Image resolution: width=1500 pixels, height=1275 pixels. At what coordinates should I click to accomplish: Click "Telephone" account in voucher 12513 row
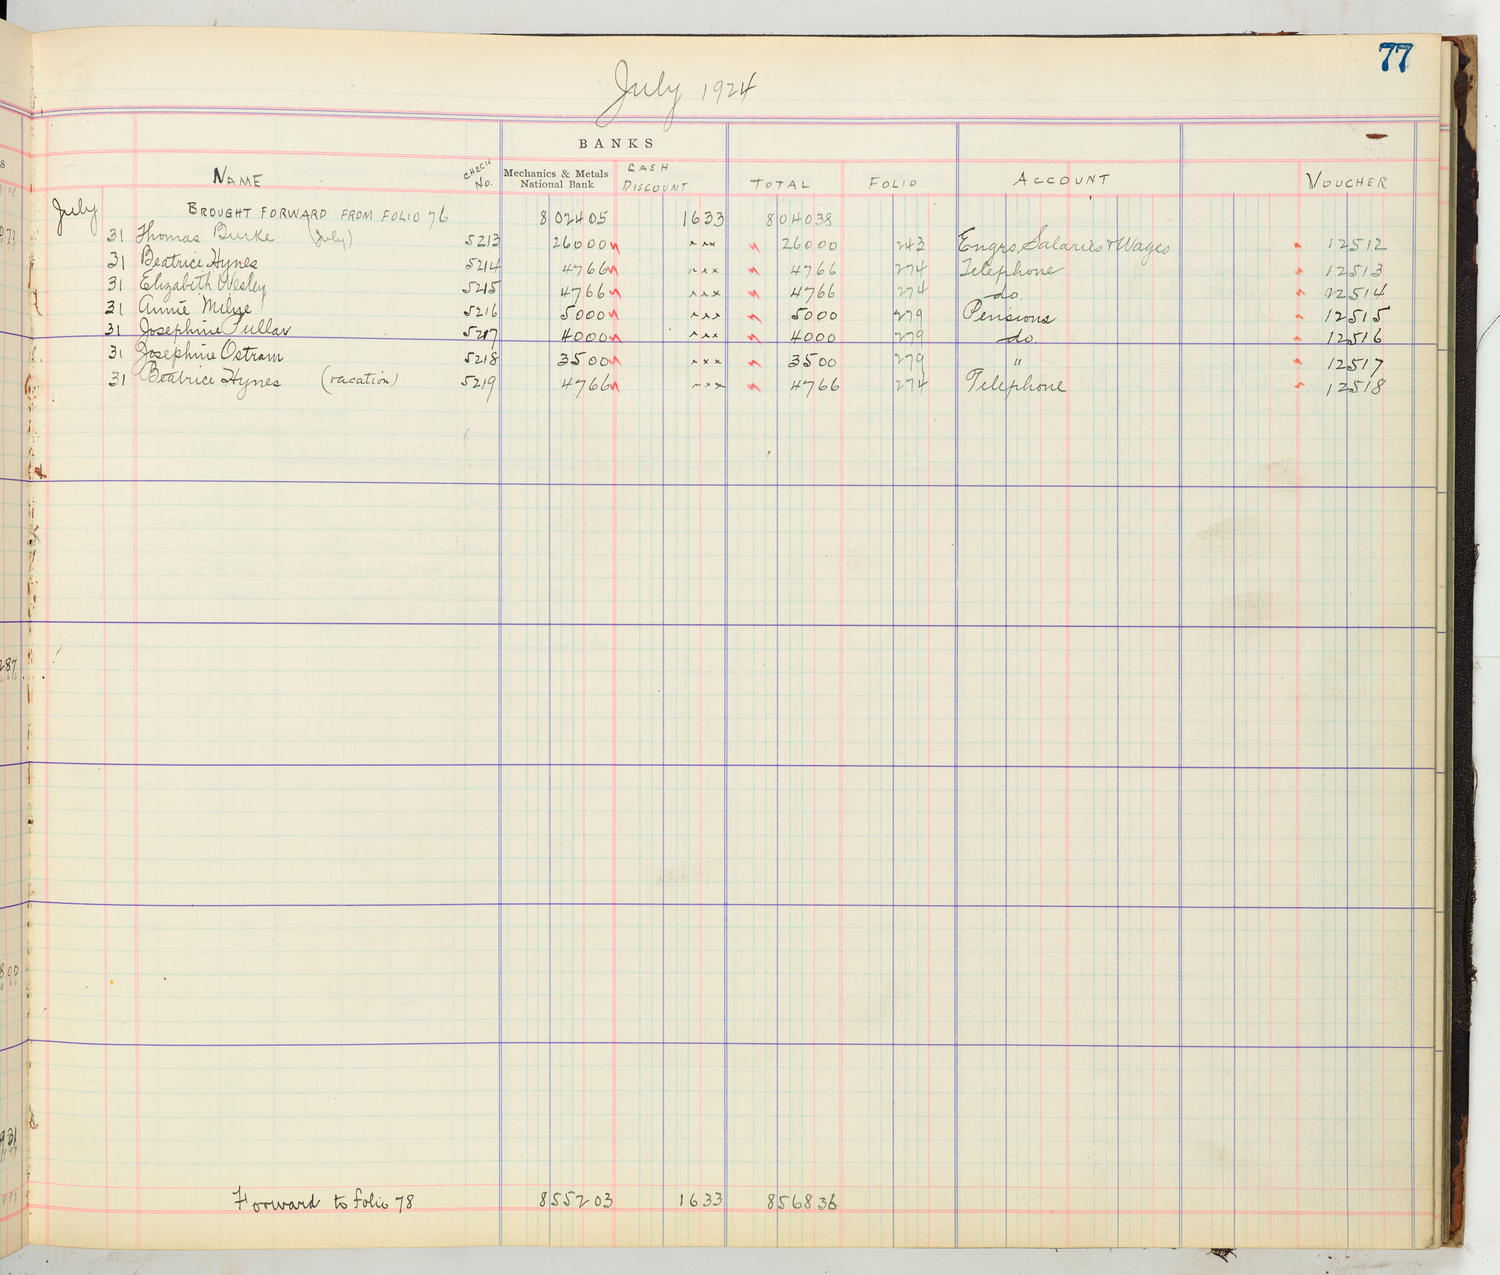click(x=1010, y=269)
